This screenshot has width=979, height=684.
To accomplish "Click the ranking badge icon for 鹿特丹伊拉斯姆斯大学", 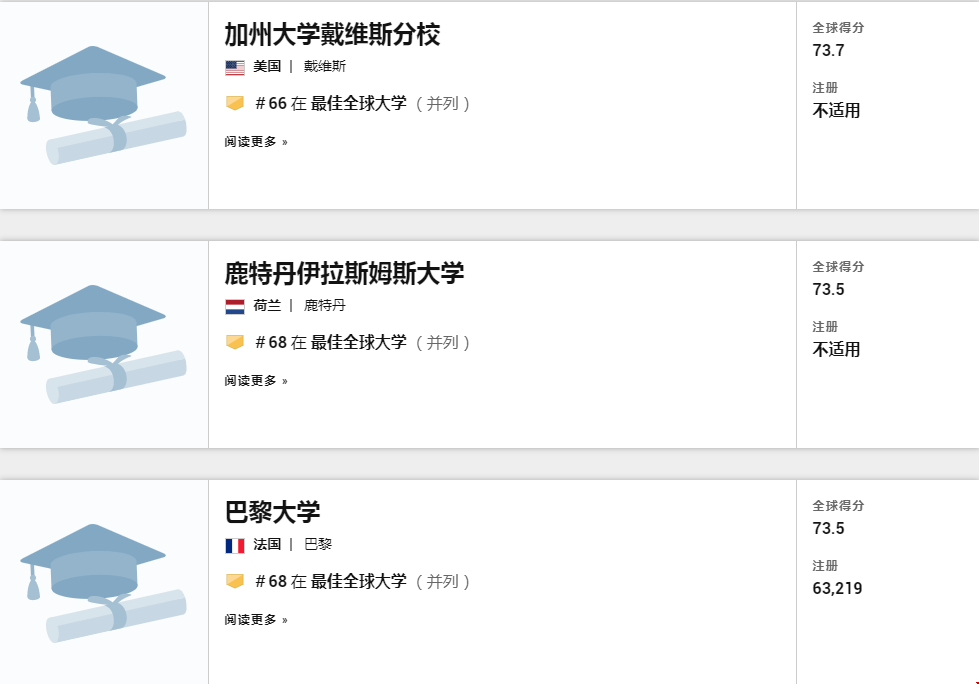I will pos(235,342).
